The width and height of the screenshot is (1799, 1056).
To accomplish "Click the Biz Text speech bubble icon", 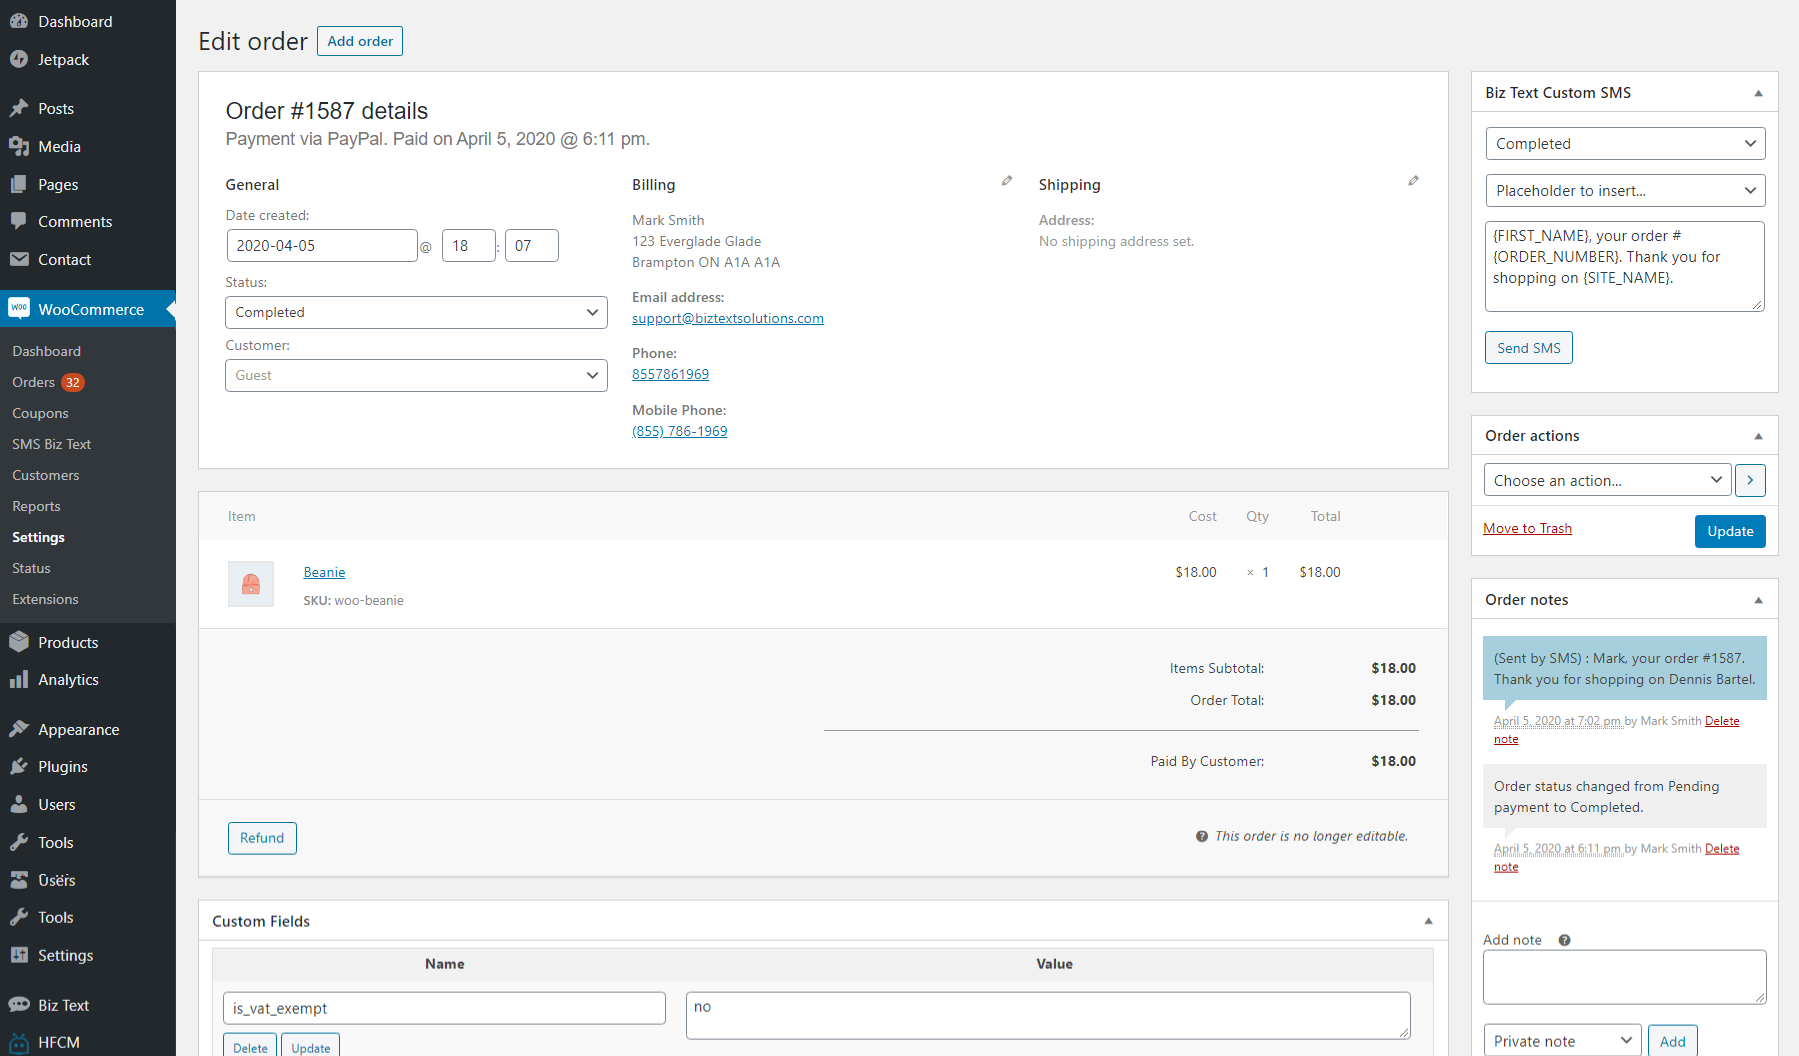I will click(19, 1005).
